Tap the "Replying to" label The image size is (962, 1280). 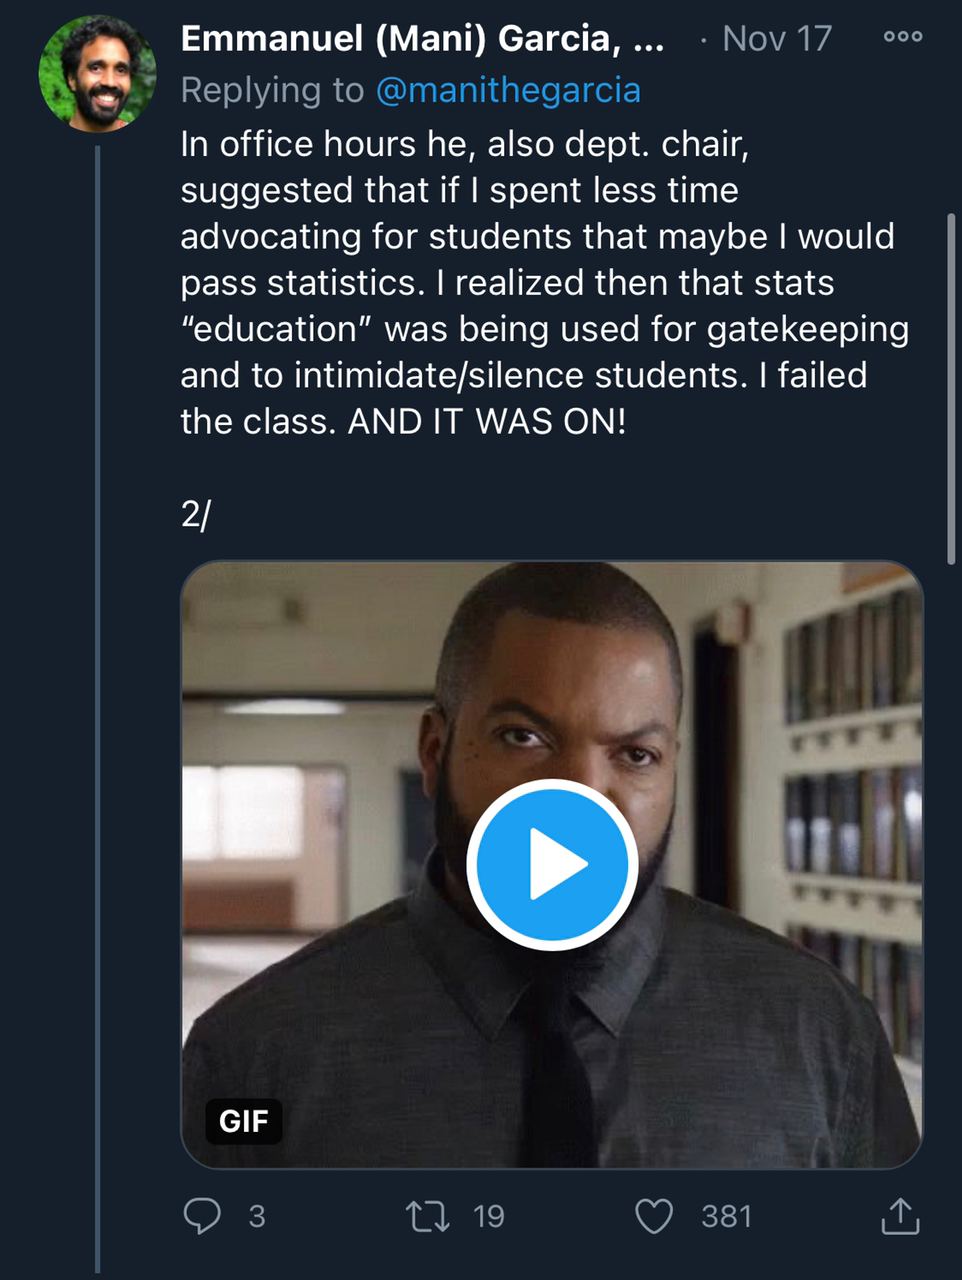point(272,90)
